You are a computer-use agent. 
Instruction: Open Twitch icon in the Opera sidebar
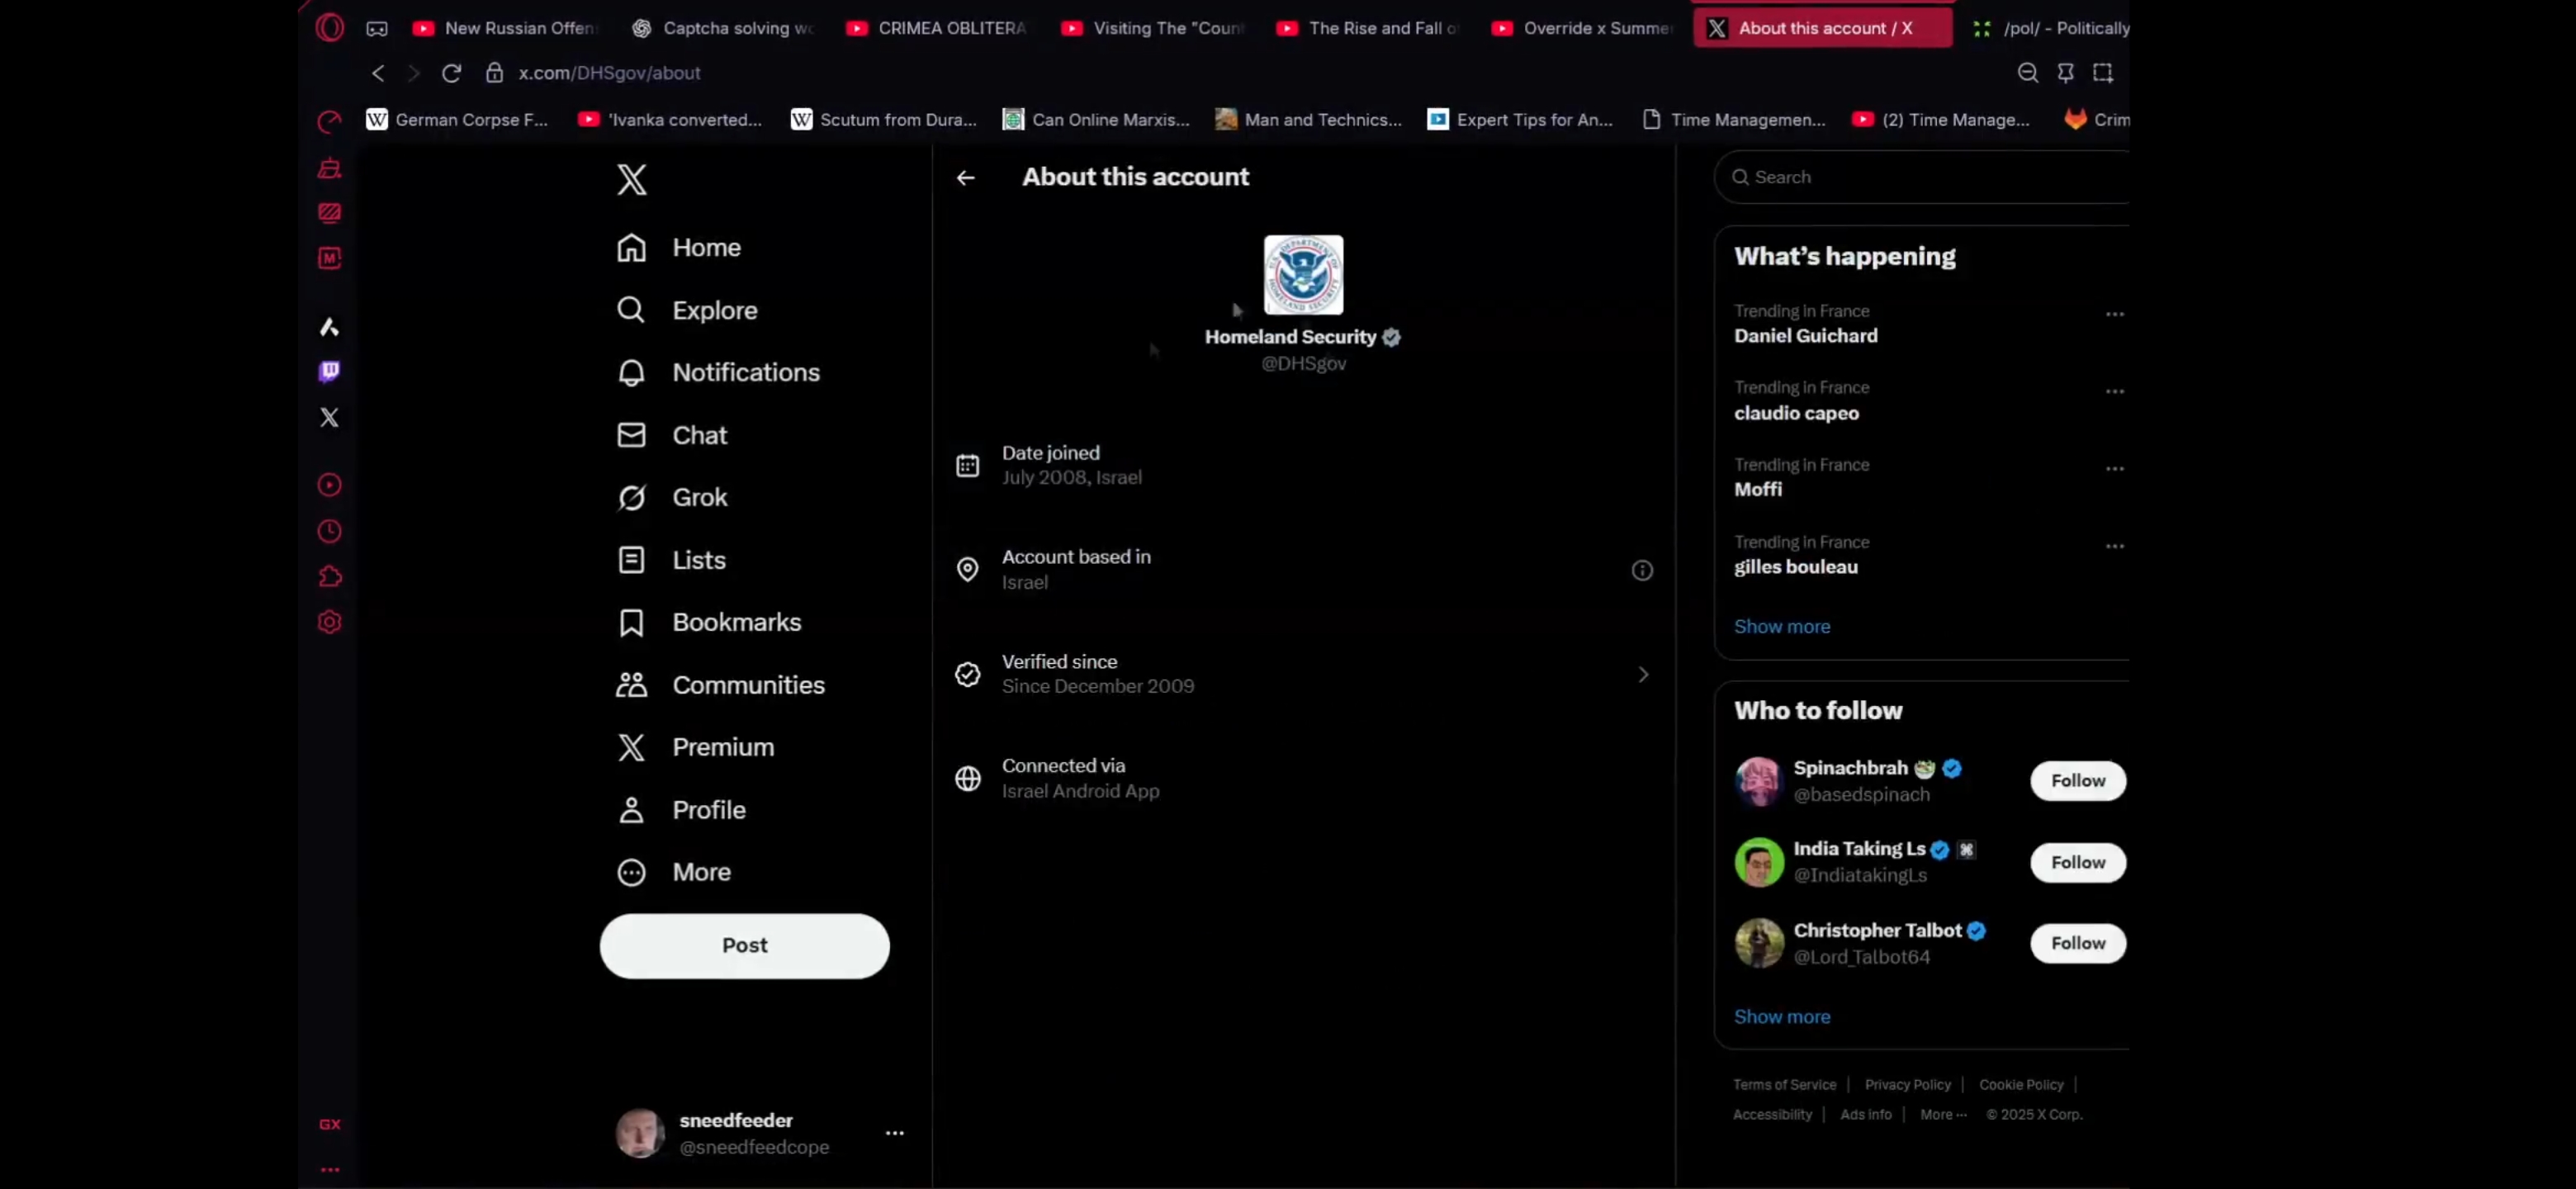point(329,372)
